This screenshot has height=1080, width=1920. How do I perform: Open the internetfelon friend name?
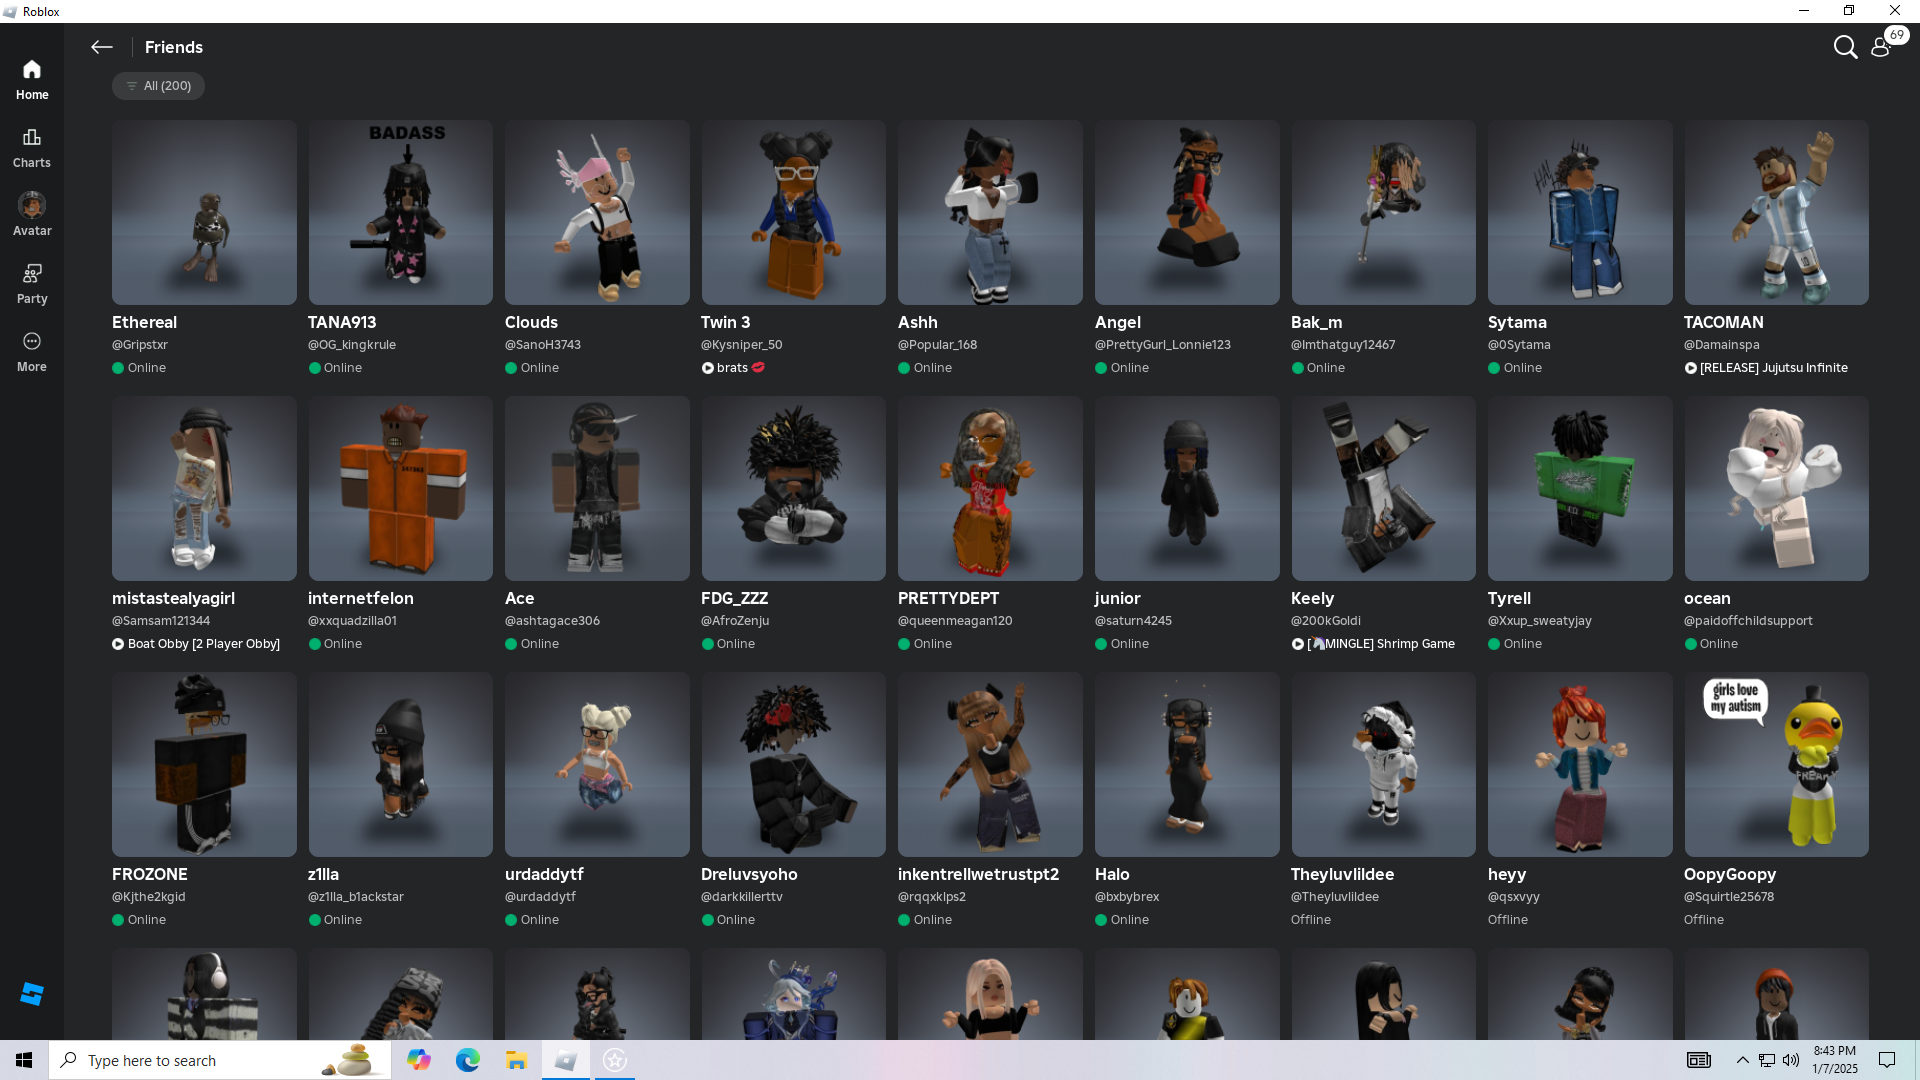361,598
